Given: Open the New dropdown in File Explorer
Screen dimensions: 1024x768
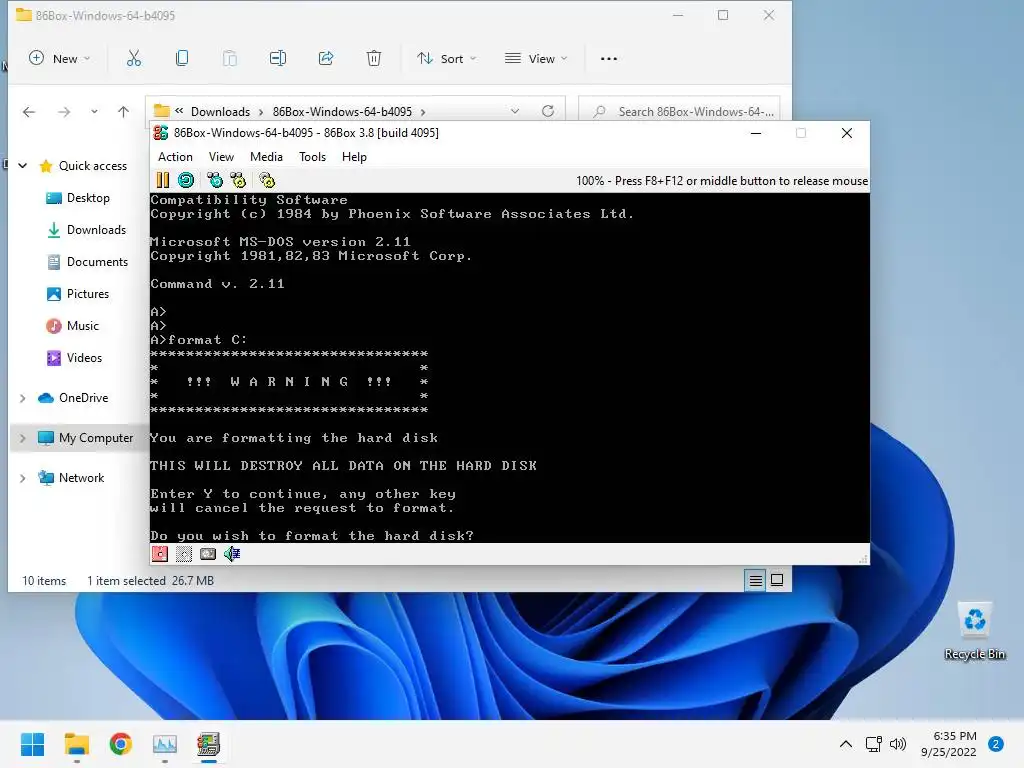Looking at the screenshot, I should click(x=59, y=58).
